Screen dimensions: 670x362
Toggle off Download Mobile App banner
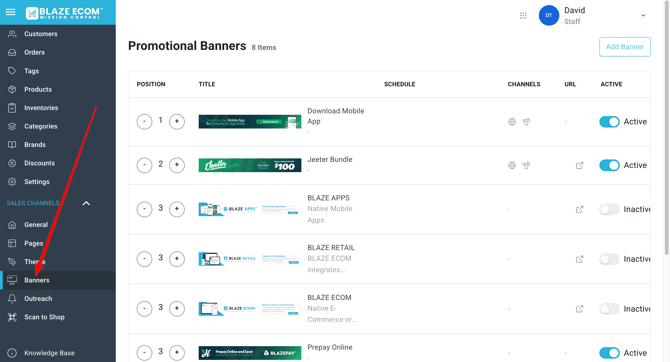point(609,122)
